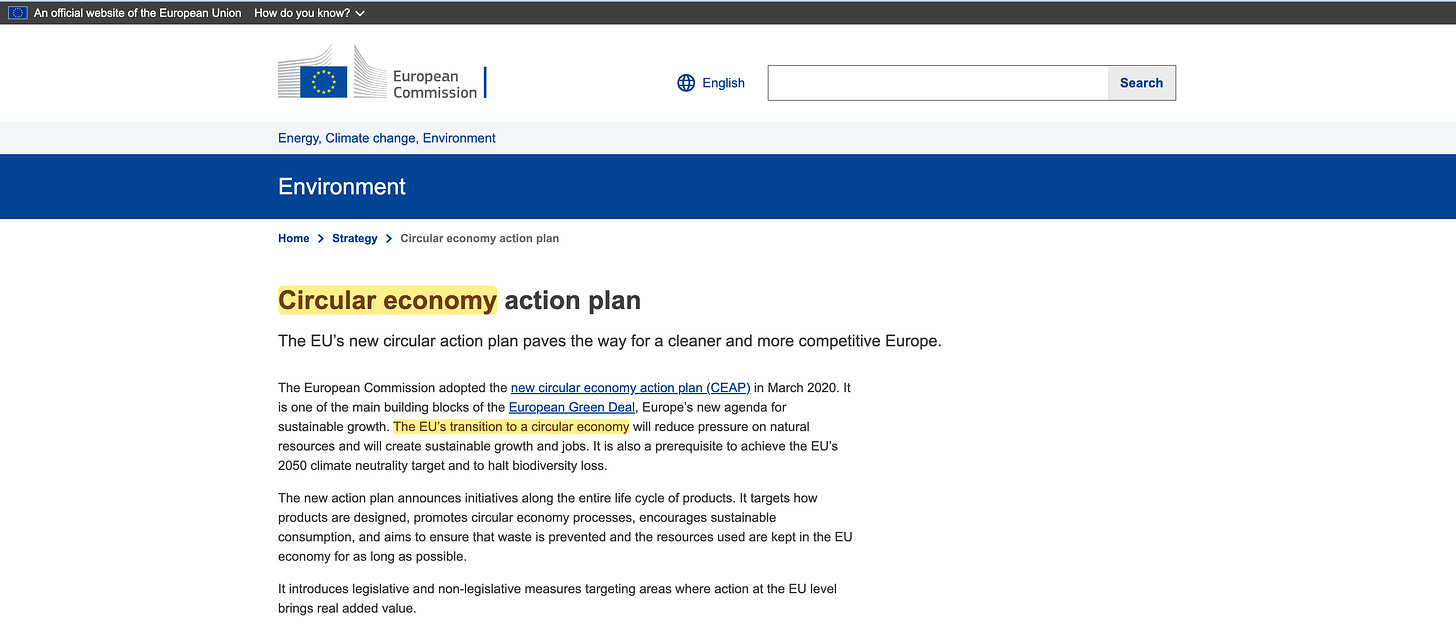Click the EU flag icon in top banner
Image resolution: width=1456 pixels, height=640 pixels.
(18, 13)
